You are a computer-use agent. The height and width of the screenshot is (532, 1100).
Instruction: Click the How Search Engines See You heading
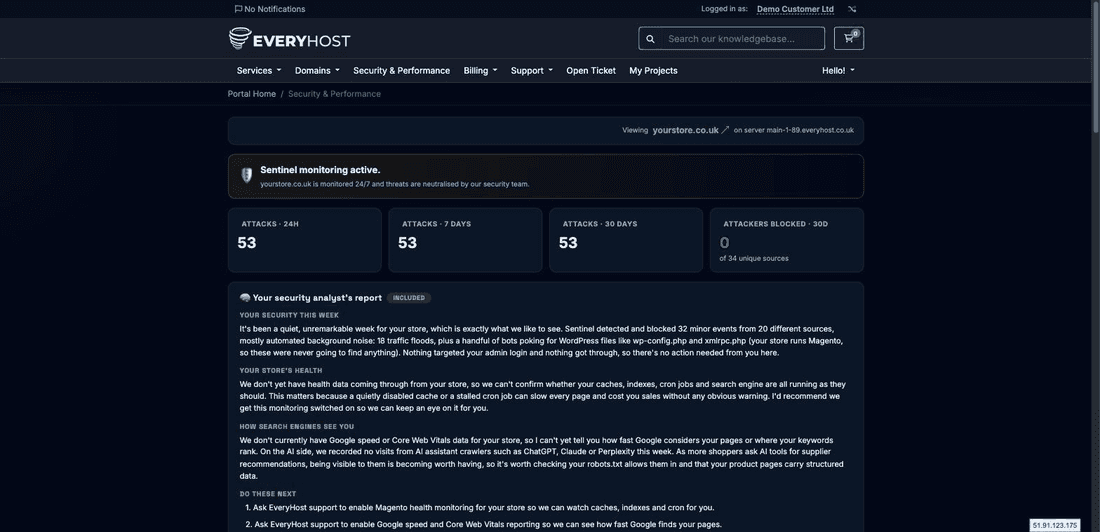click(x=297, y=426)
